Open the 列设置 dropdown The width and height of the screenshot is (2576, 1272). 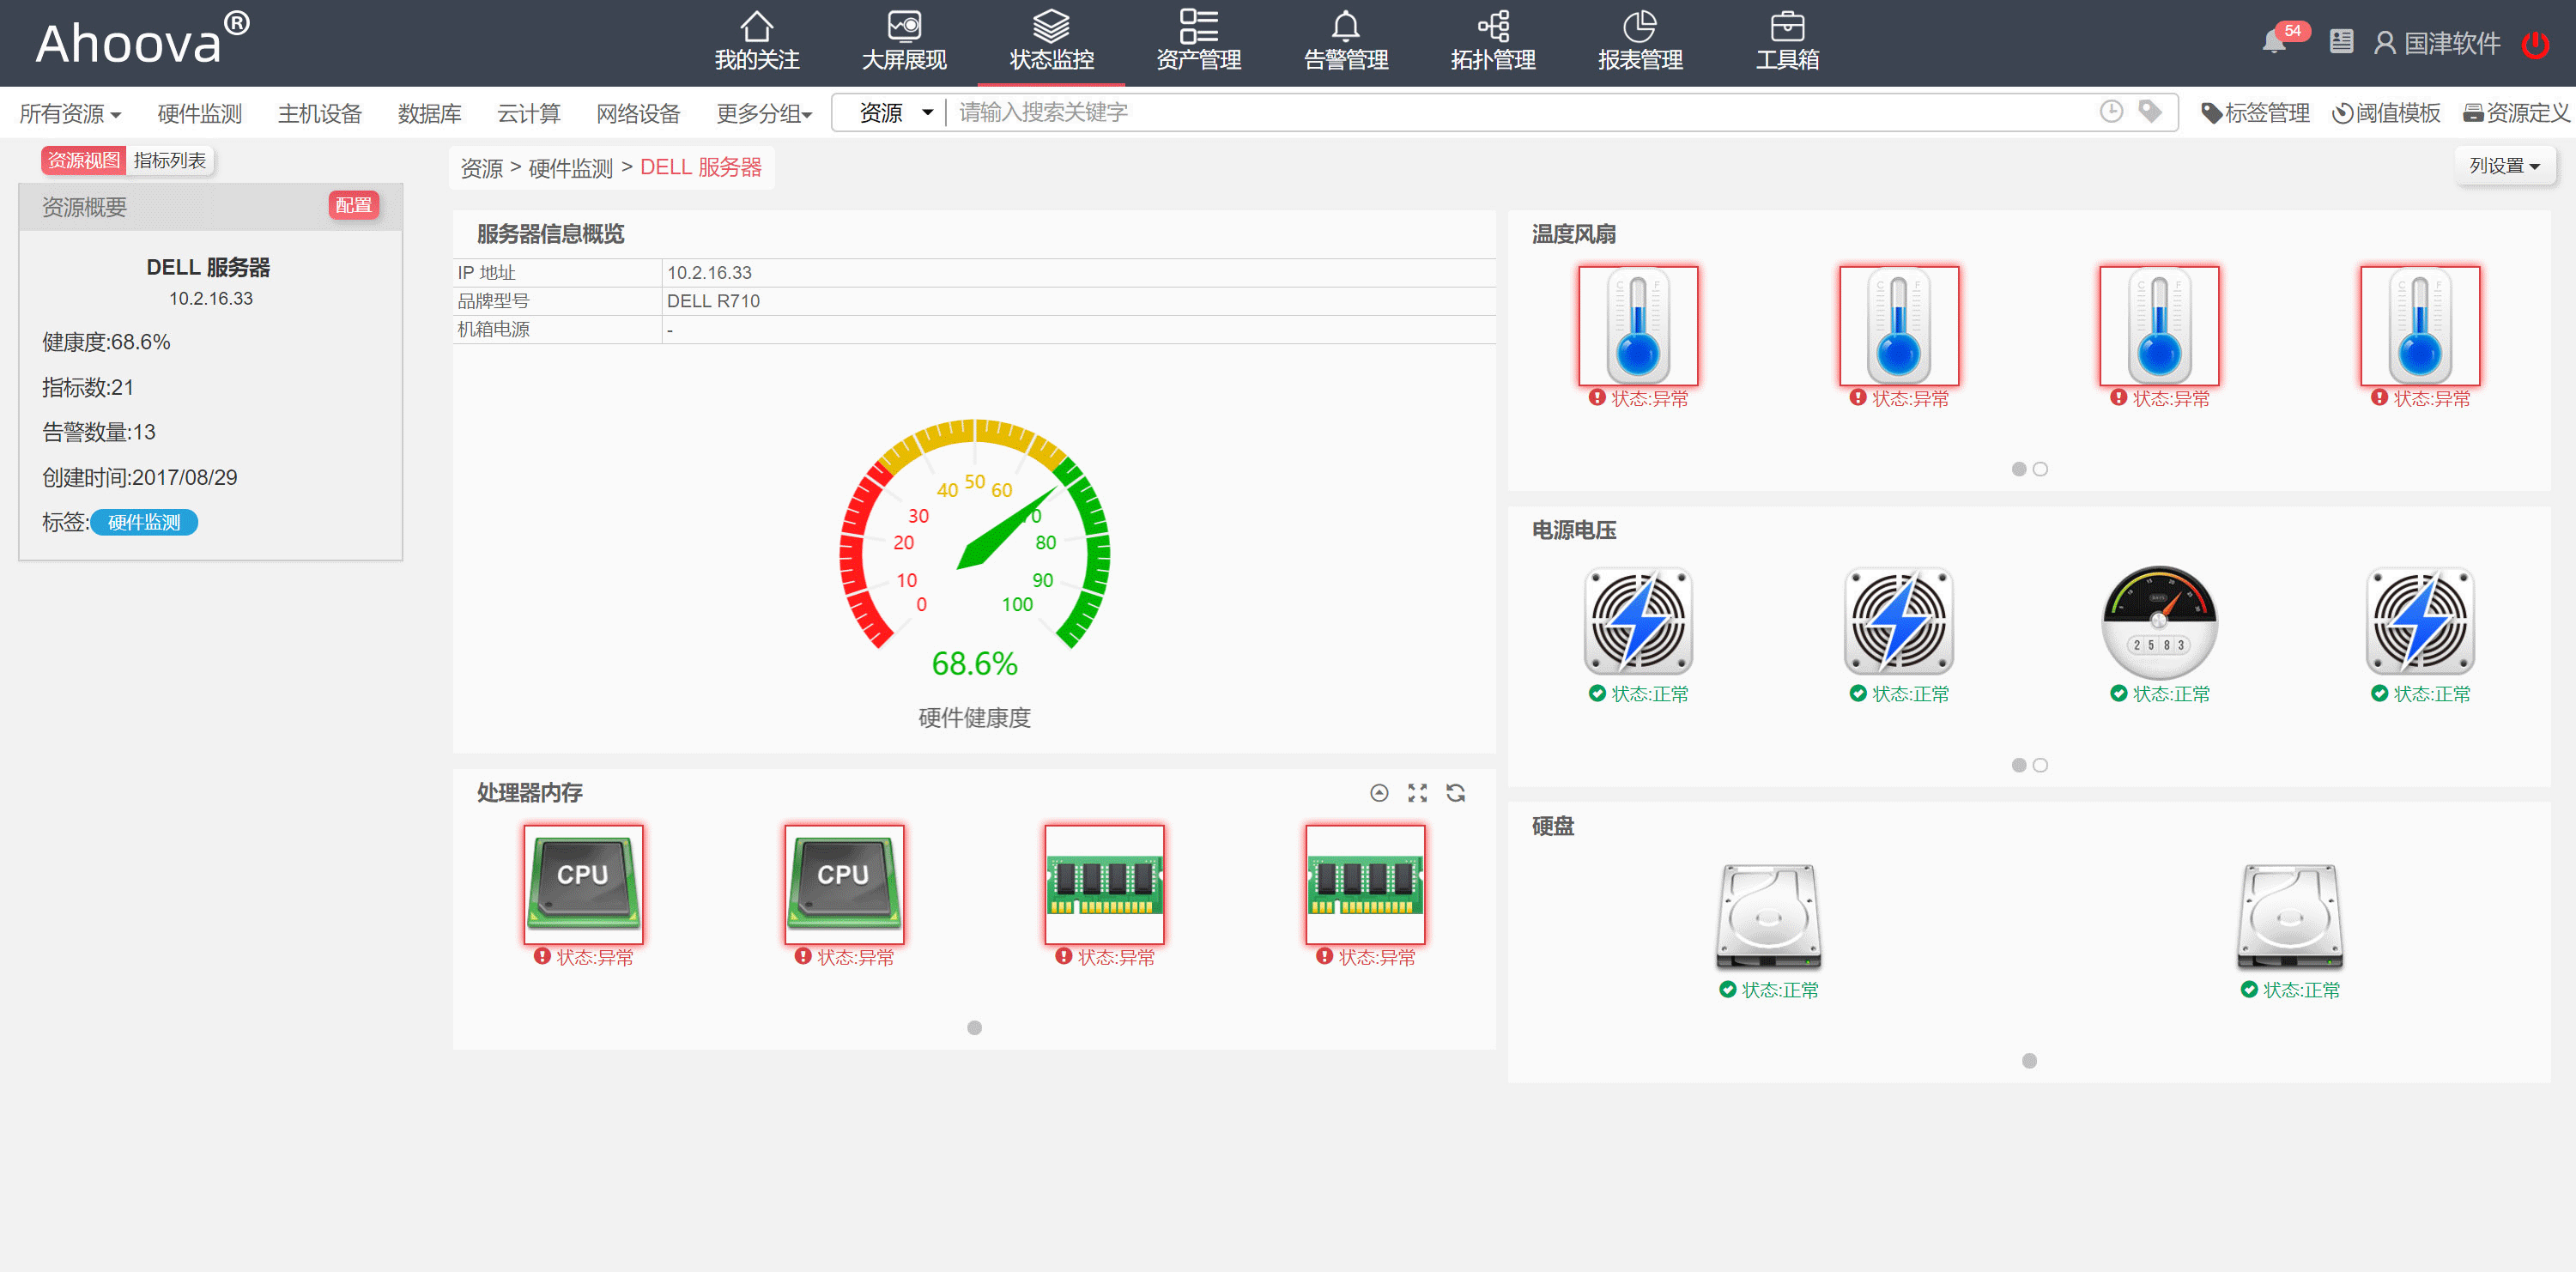(2505, 166)
